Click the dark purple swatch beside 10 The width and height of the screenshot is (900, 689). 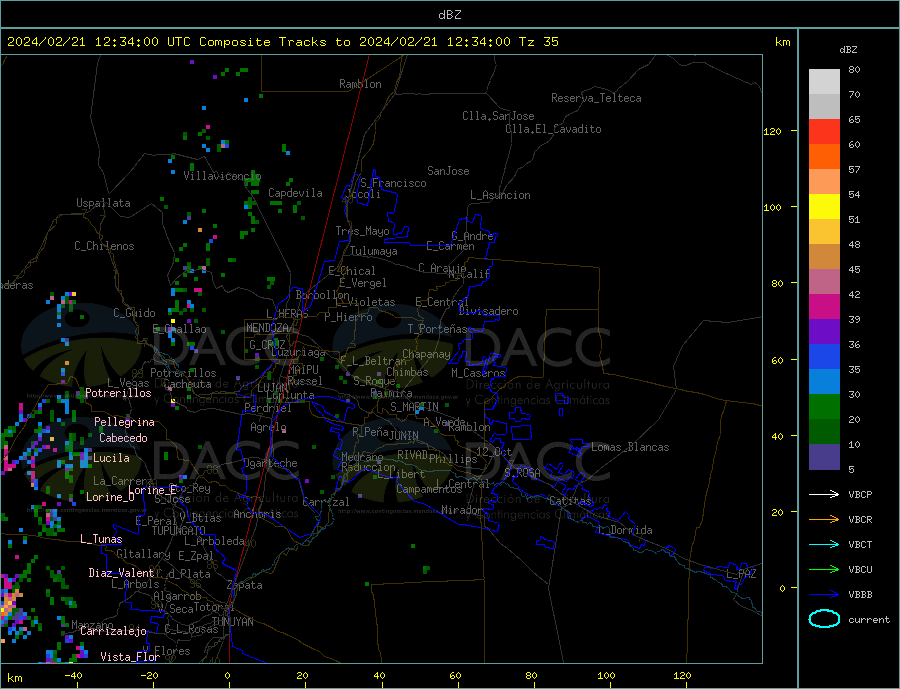point(824,456)
